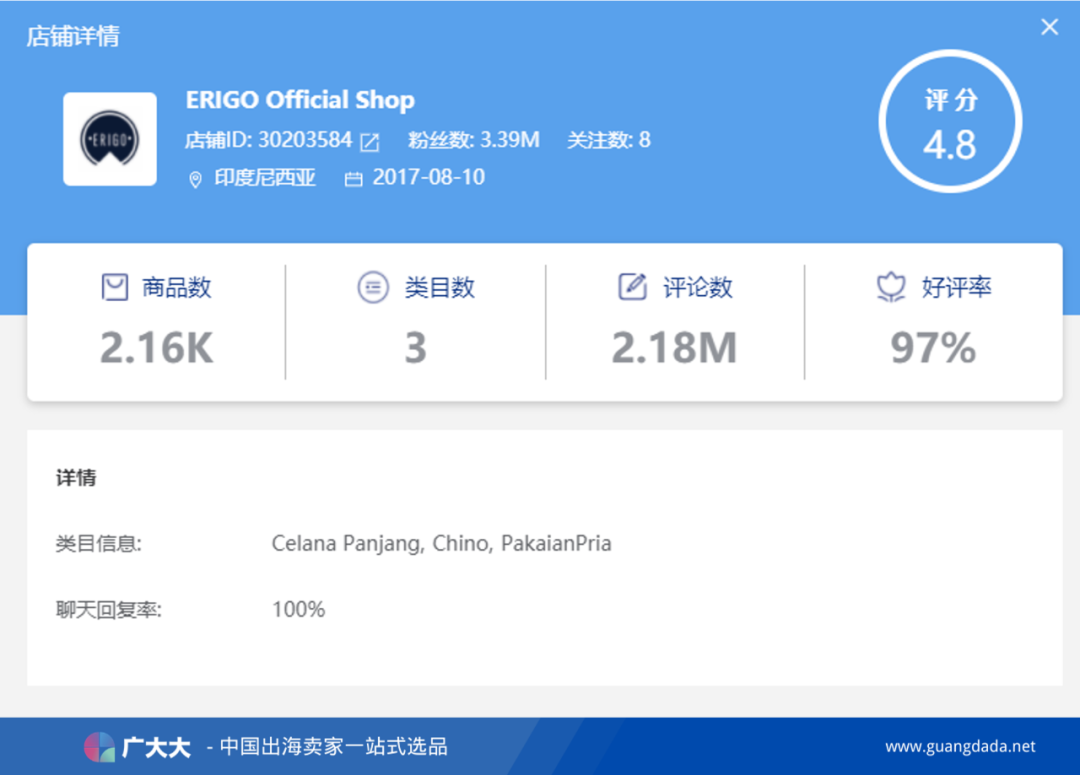Screen dimensions: 1080x775
Task: Click the 2.18M review count value
Action: coord(674,347)
